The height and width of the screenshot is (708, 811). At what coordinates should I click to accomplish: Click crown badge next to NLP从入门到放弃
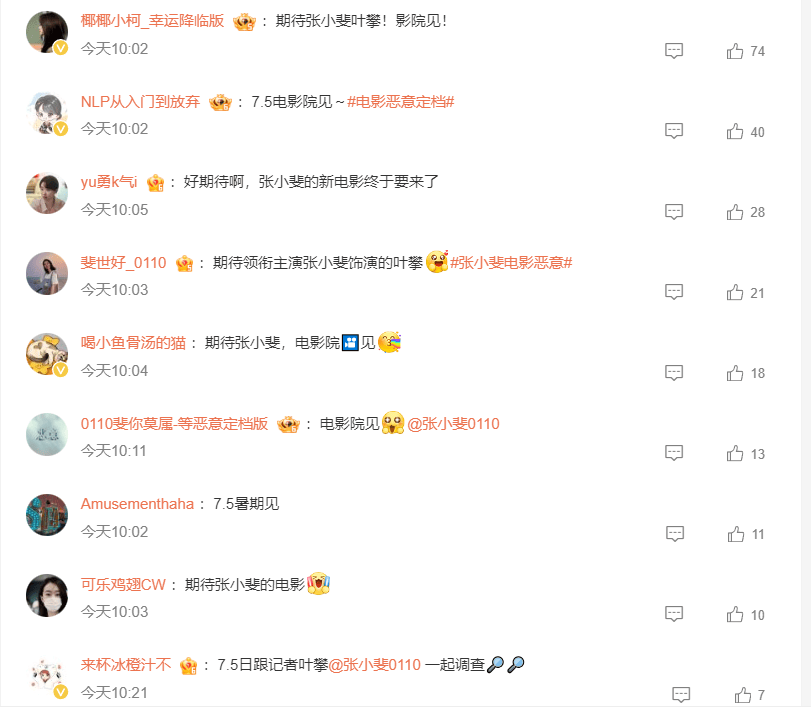coord(220,102)
